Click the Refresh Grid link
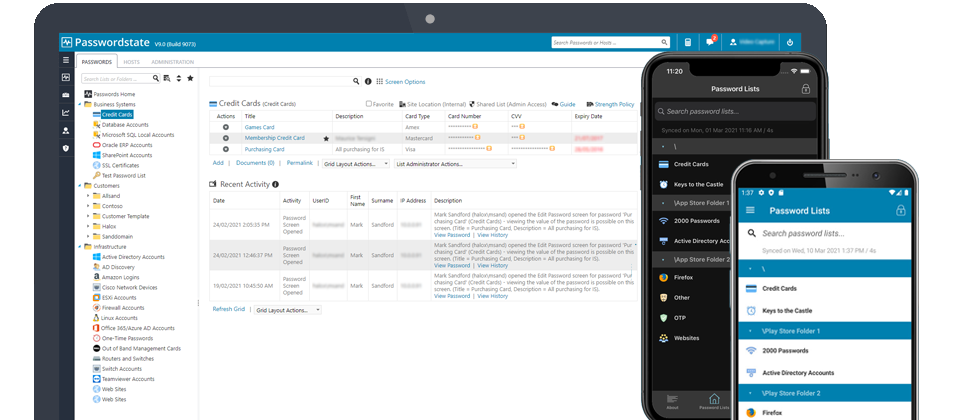960x420 pixels. pyautogui.click(x=228, y=309)
